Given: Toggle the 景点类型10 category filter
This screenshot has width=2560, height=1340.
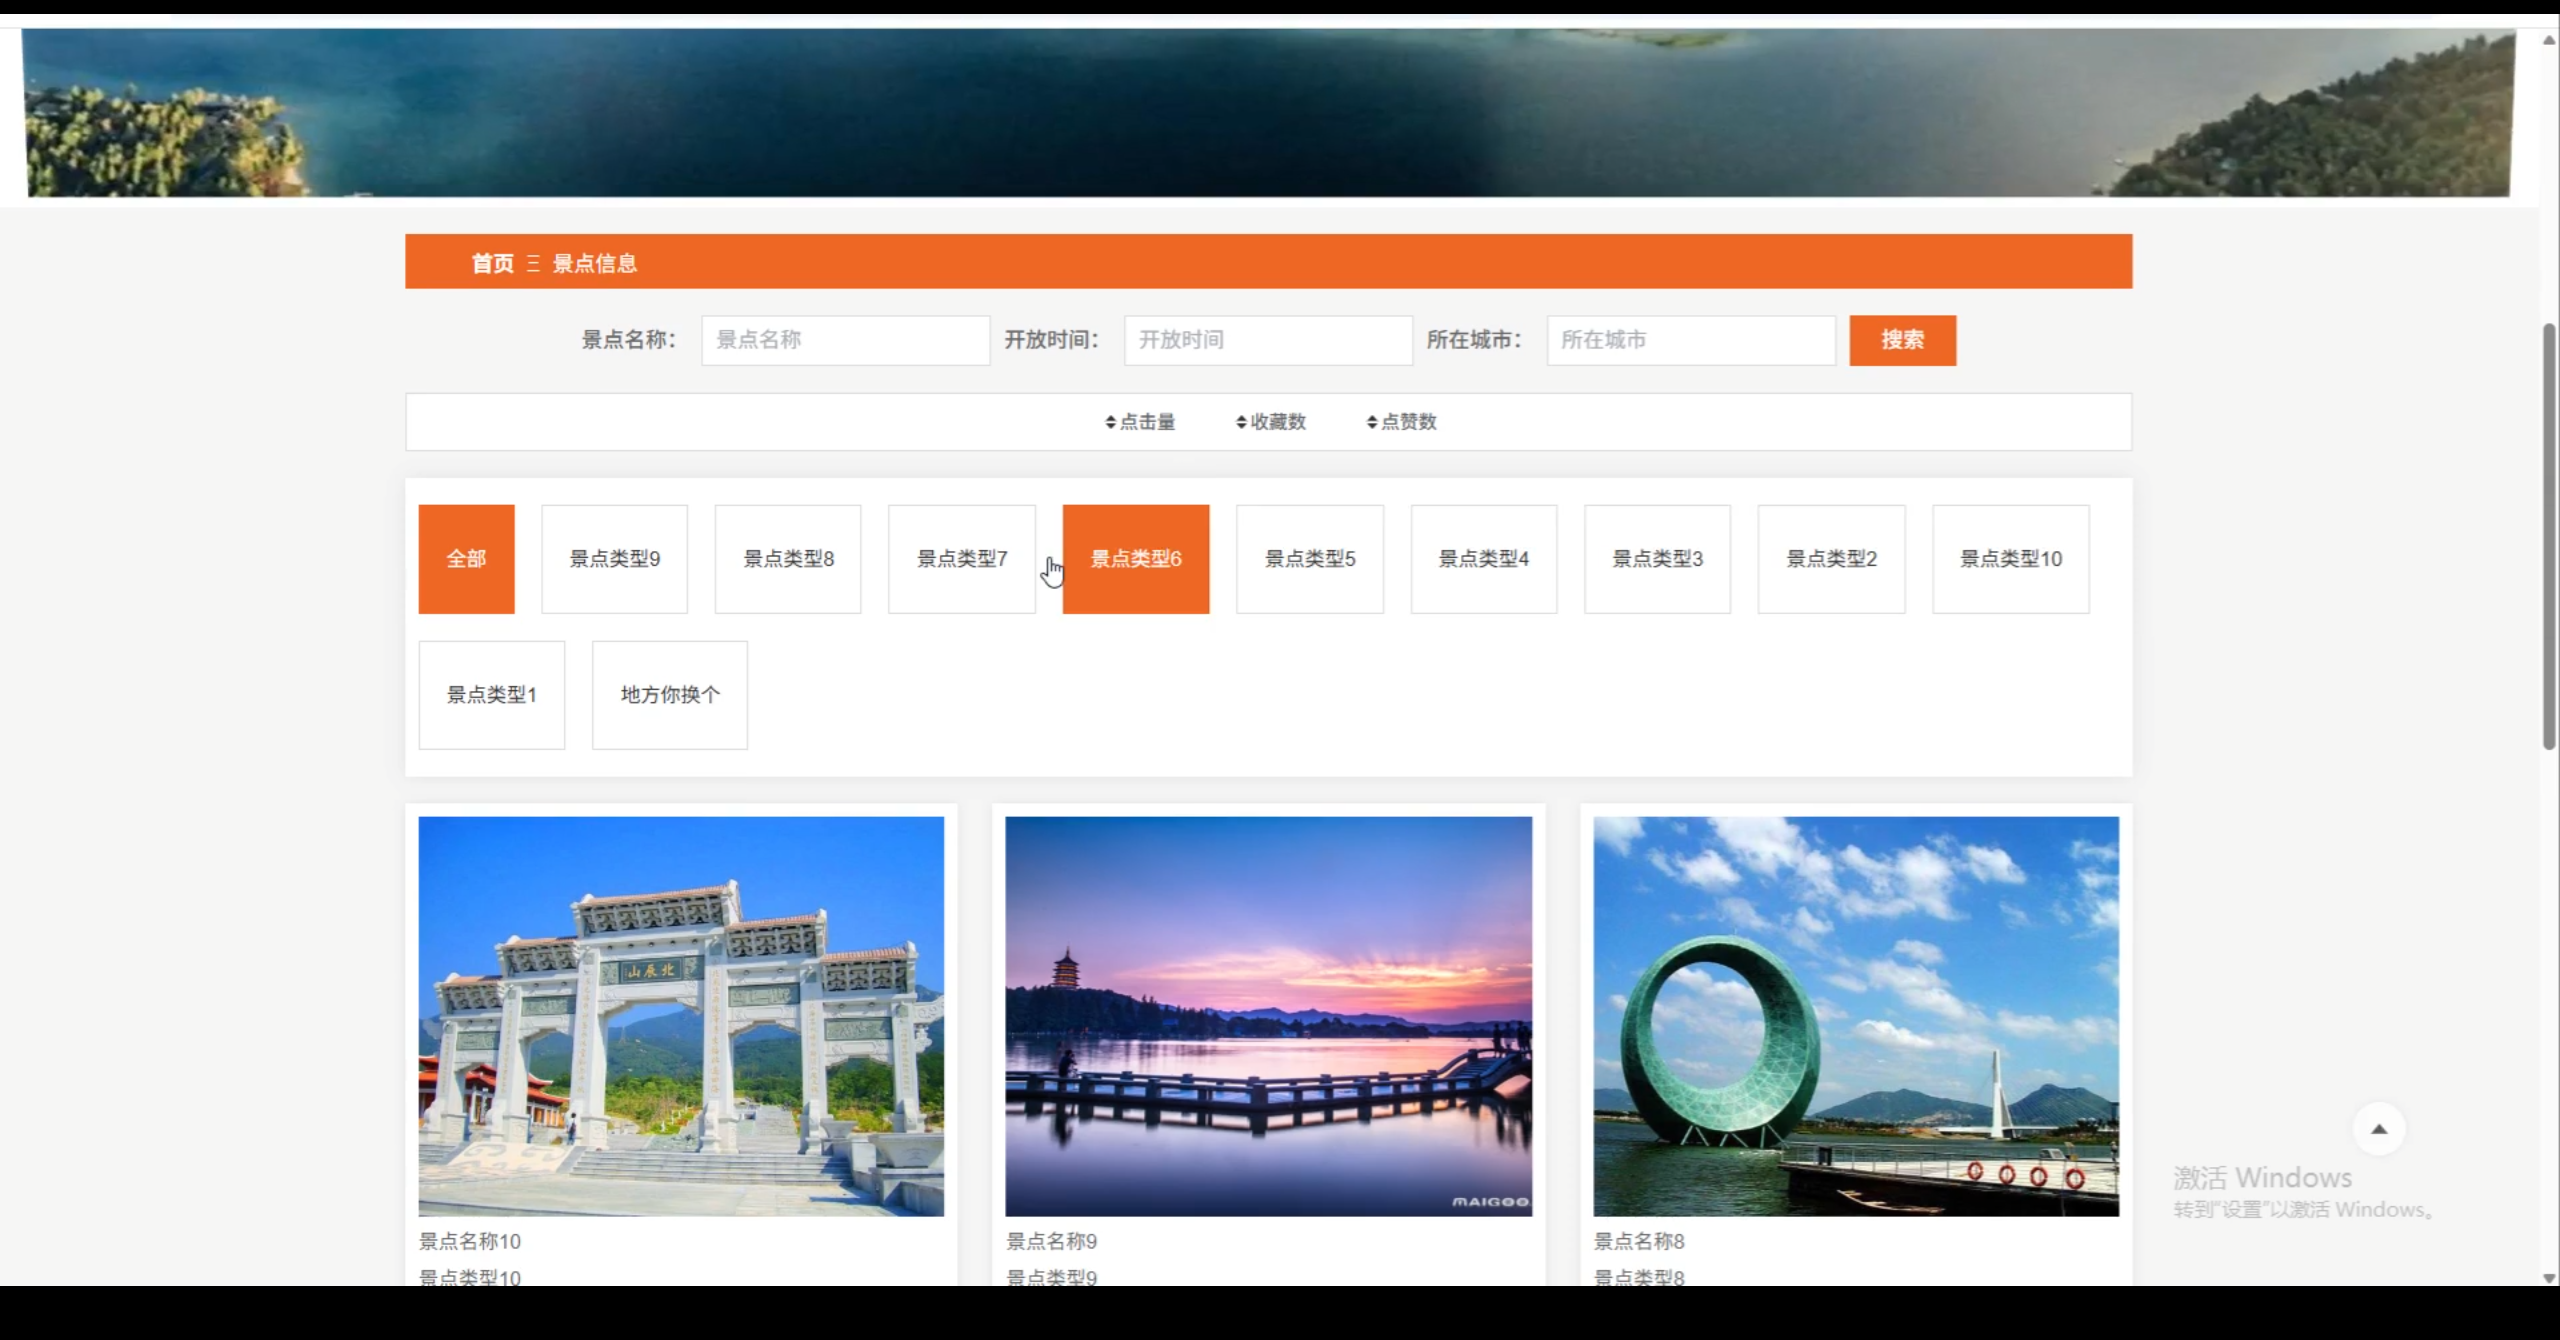Looking at the screenshot, I should point(2011,558).
